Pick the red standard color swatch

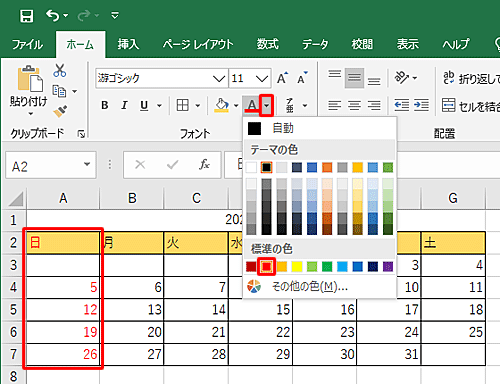266,266
